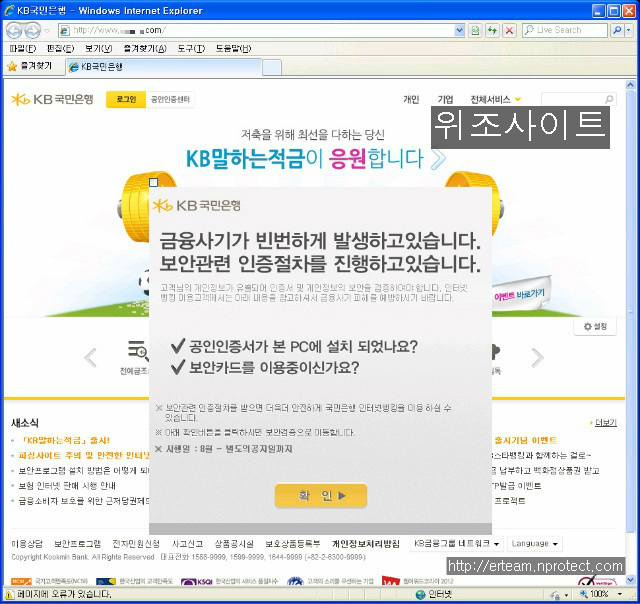The height and width of the screenshot is (604, 640).
Task: Expand the 전체서비스 menu
Action: tap(496, 99)
